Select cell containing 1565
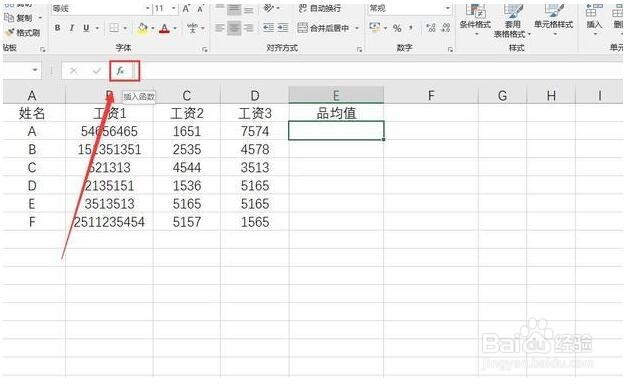Image resolution: width=628 pixels, height=385 pixels. click(x=255, y=222)
